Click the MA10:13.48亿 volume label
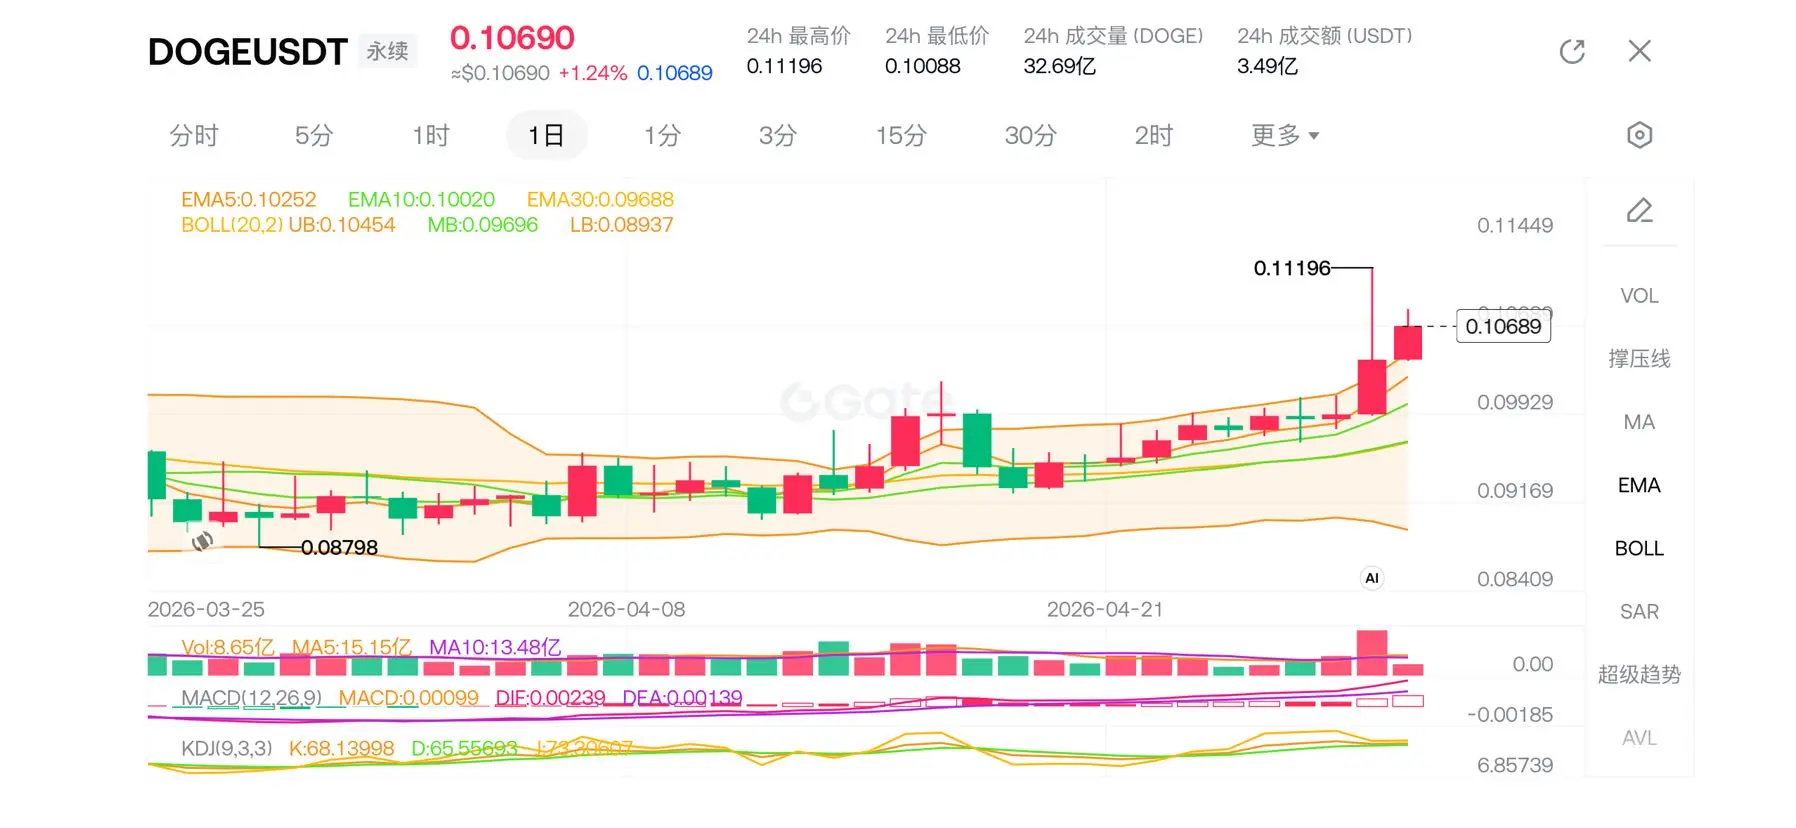 tap(495, 647)
